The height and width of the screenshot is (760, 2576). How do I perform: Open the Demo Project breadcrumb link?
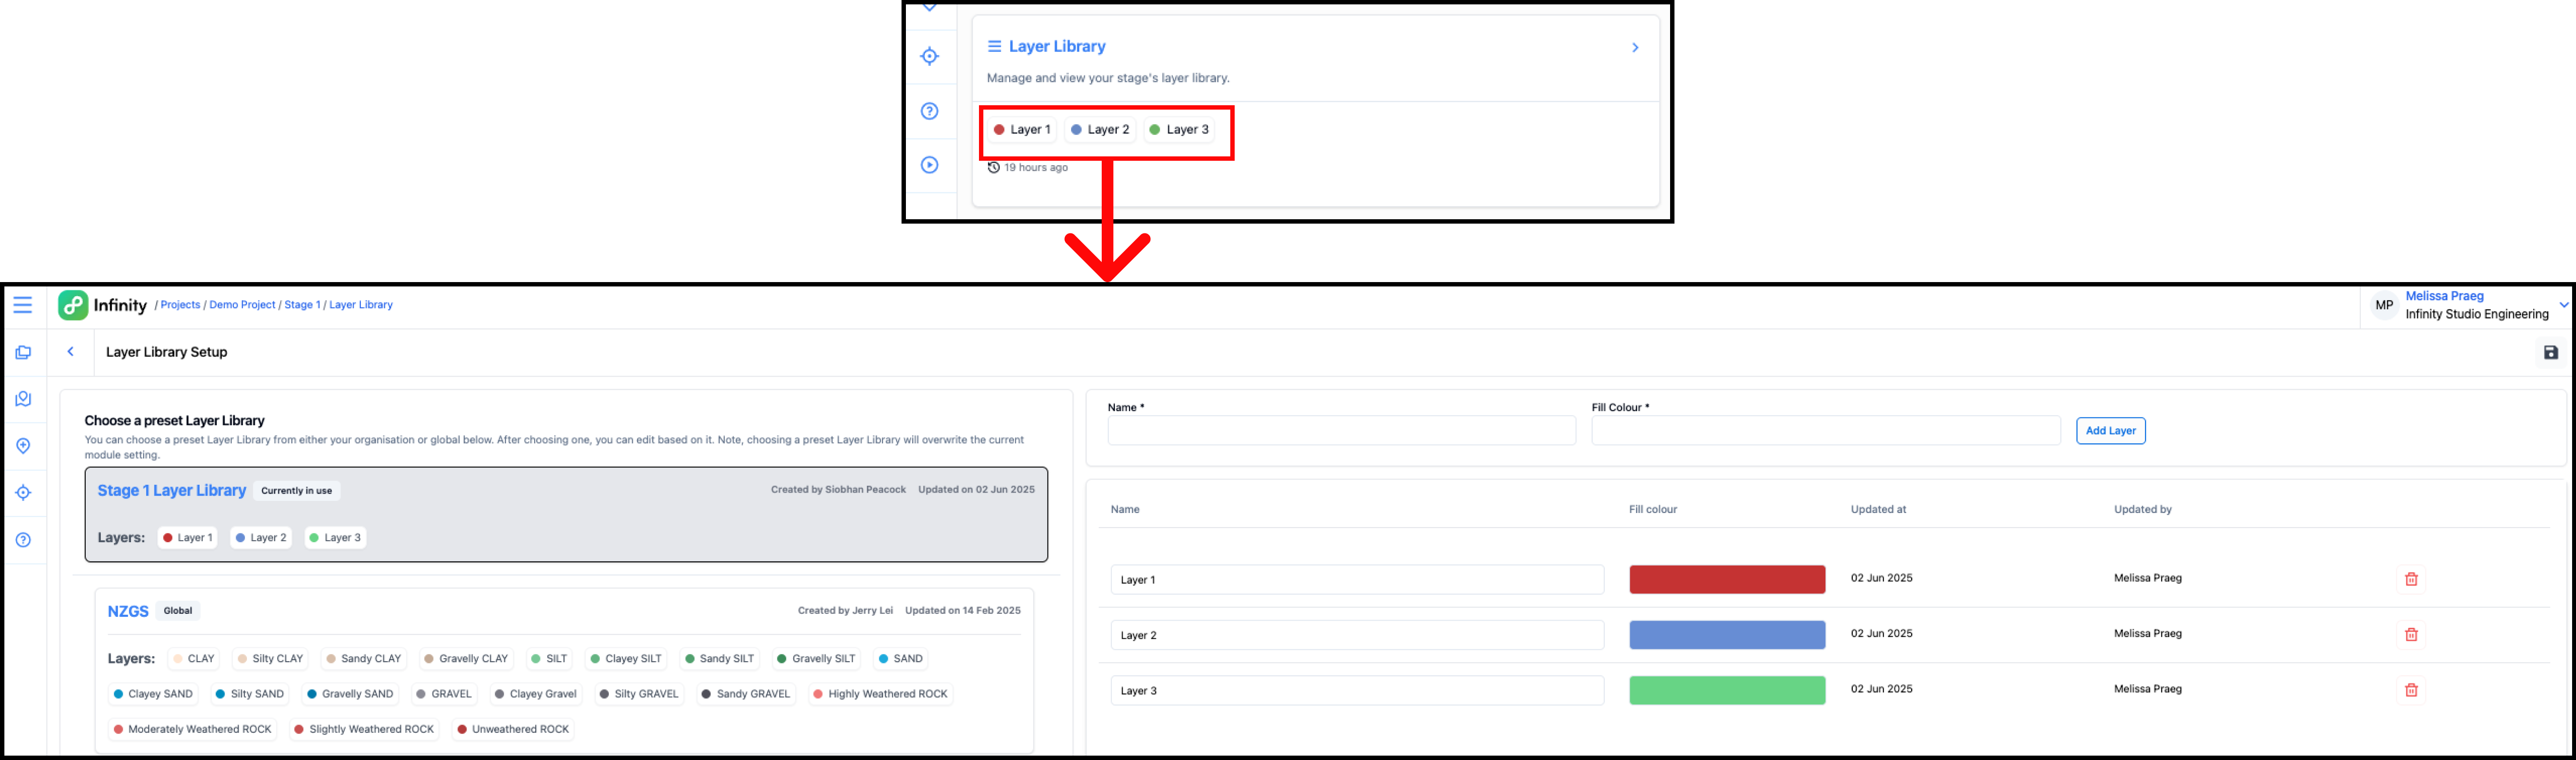[242, 305]
